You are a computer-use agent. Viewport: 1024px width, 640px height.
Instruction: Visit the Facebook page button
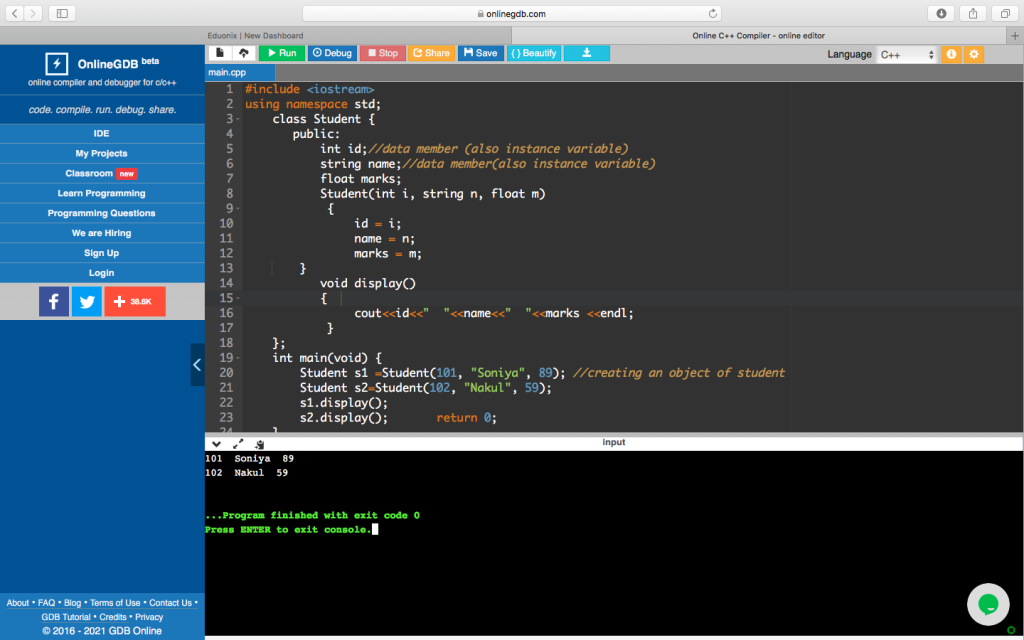coord(54,300)
